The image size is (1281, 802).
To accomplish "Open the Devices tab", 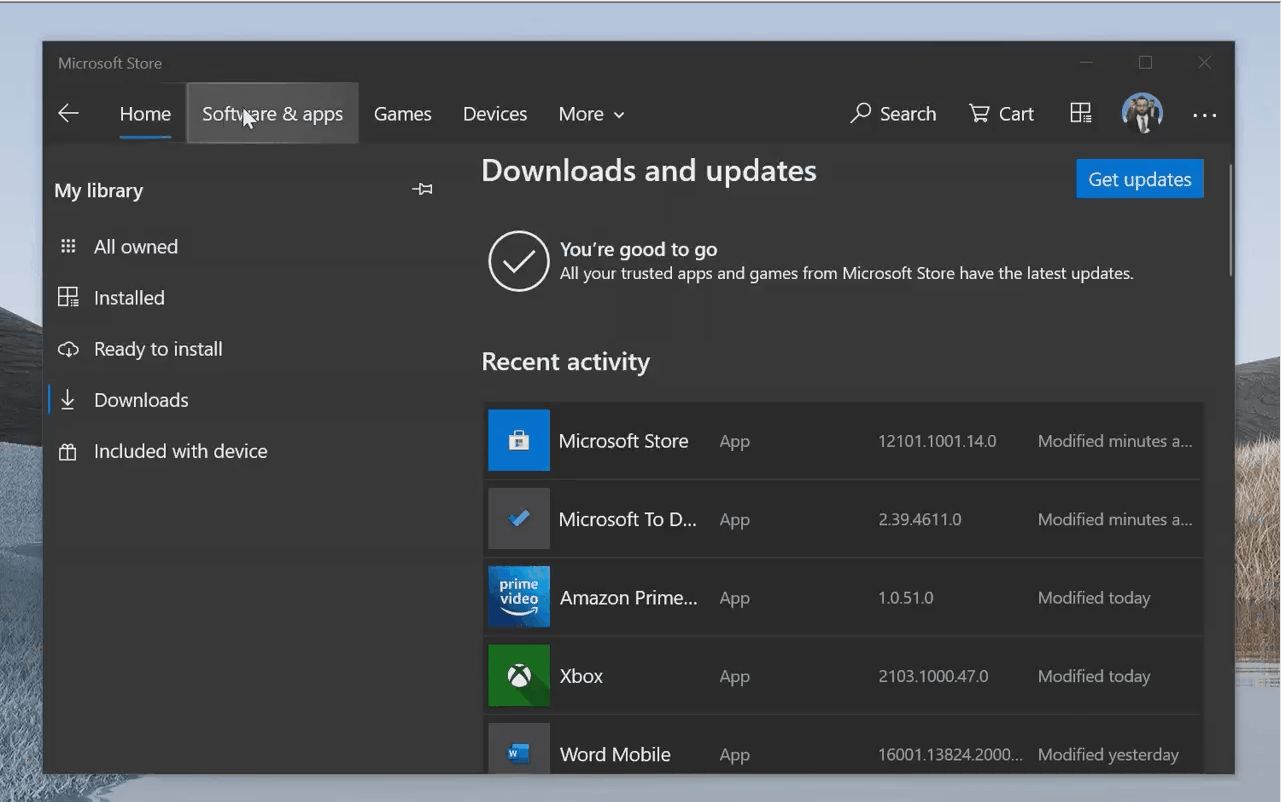I will [x=495, y=114].
